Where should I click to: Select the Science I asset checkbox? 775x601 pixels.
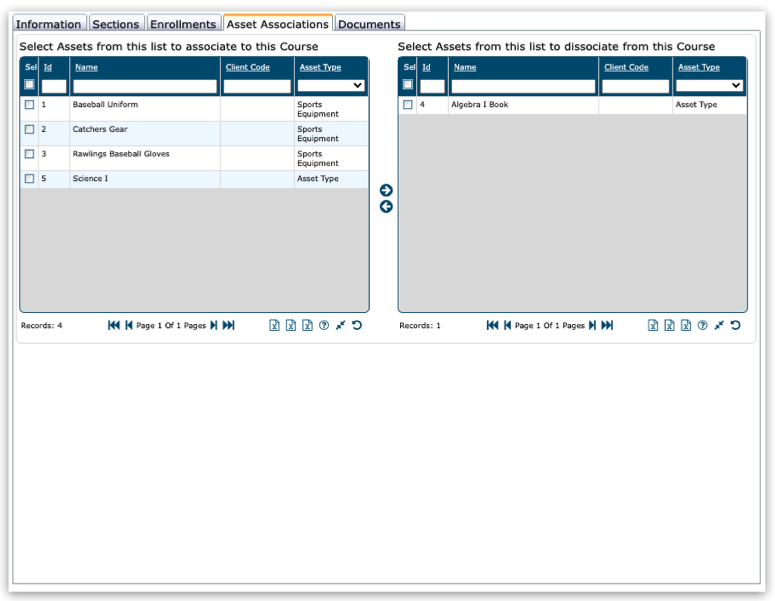(x=29, y=179)
